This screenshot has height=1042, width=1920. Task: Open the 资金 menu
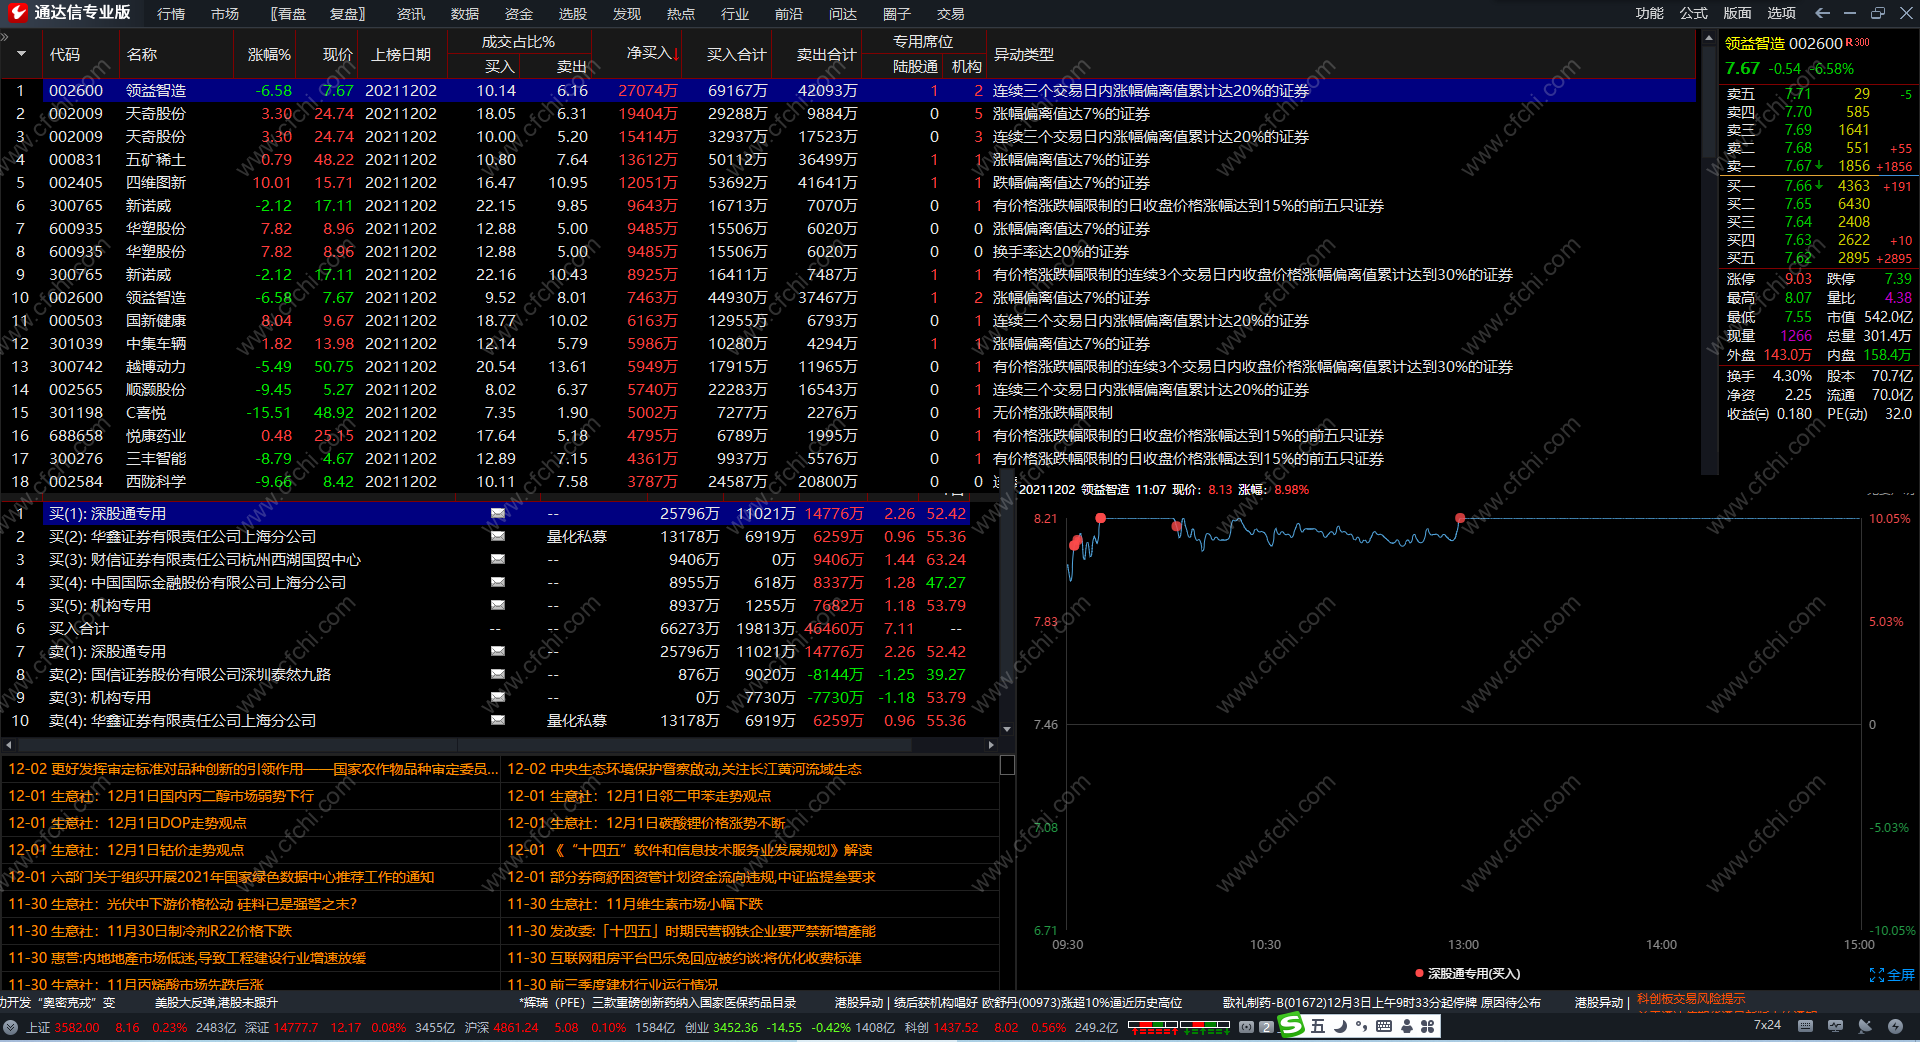click(518, 14)
